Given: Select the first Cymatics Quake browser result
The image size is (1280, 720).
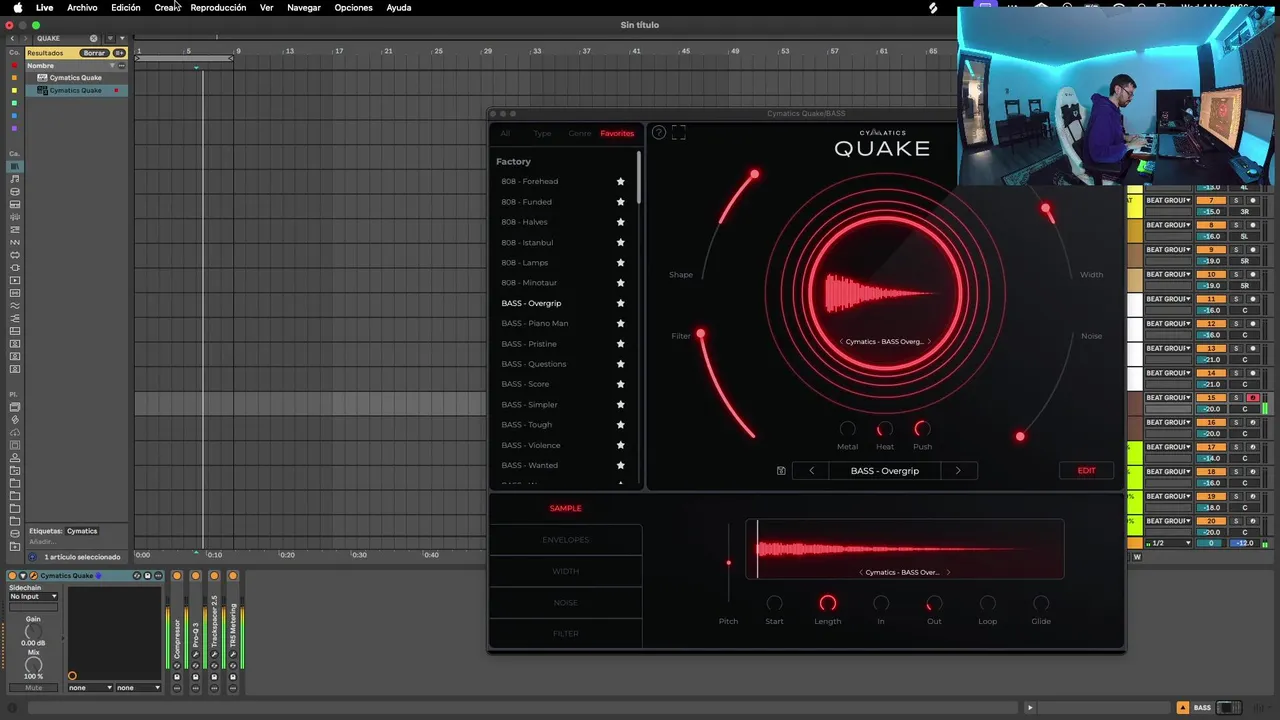Looking at the screenshot, I should coord(75,77).
